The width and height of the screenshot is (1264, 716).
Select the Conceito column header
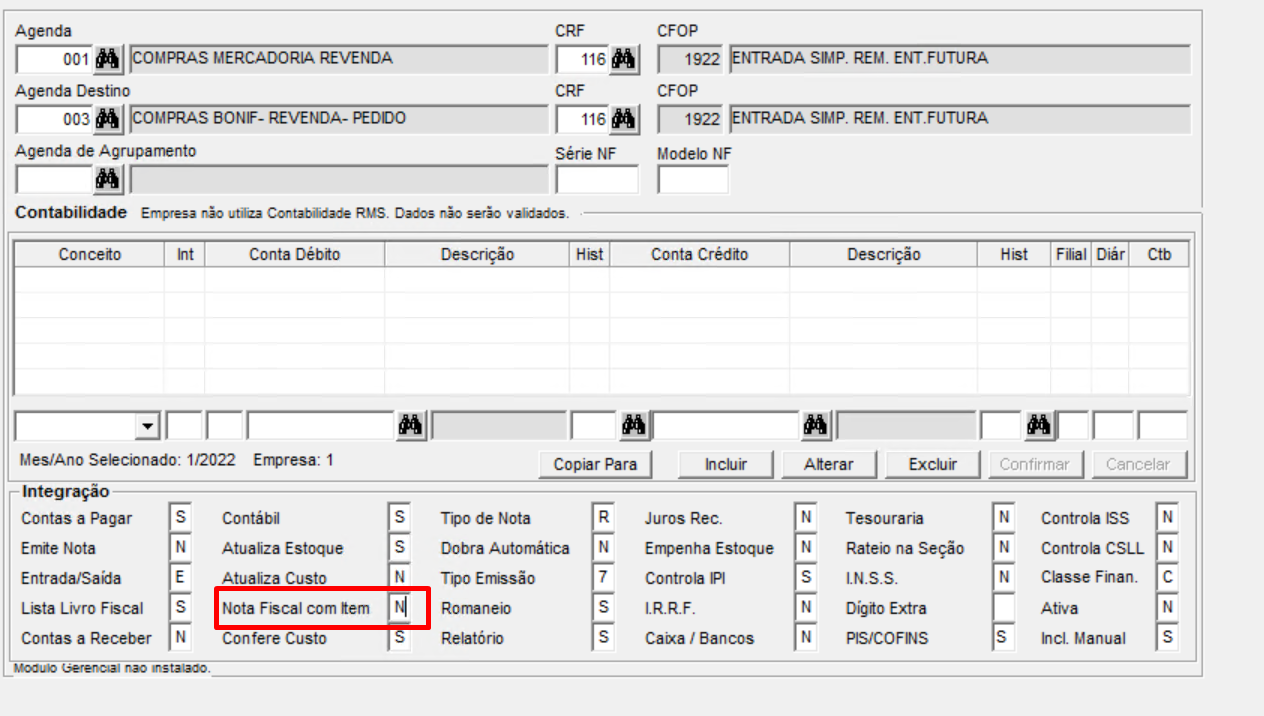click(x=90, y=254)
